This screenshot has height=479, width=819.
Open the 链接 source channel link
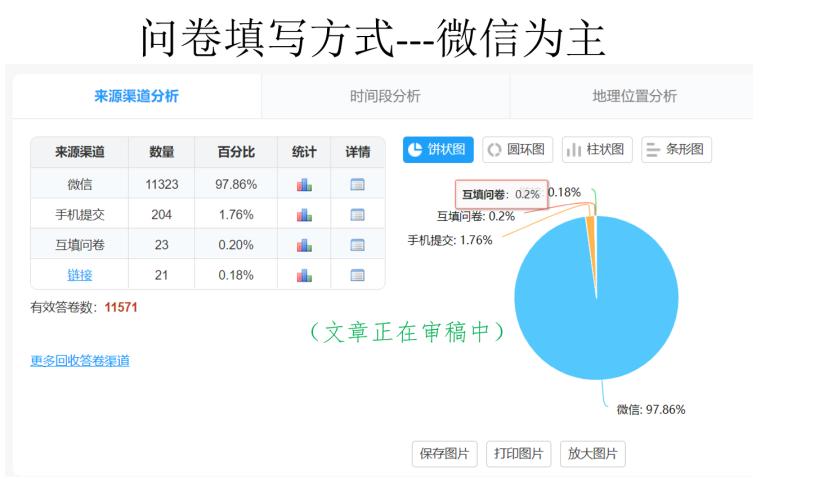(x=80, y=275)
